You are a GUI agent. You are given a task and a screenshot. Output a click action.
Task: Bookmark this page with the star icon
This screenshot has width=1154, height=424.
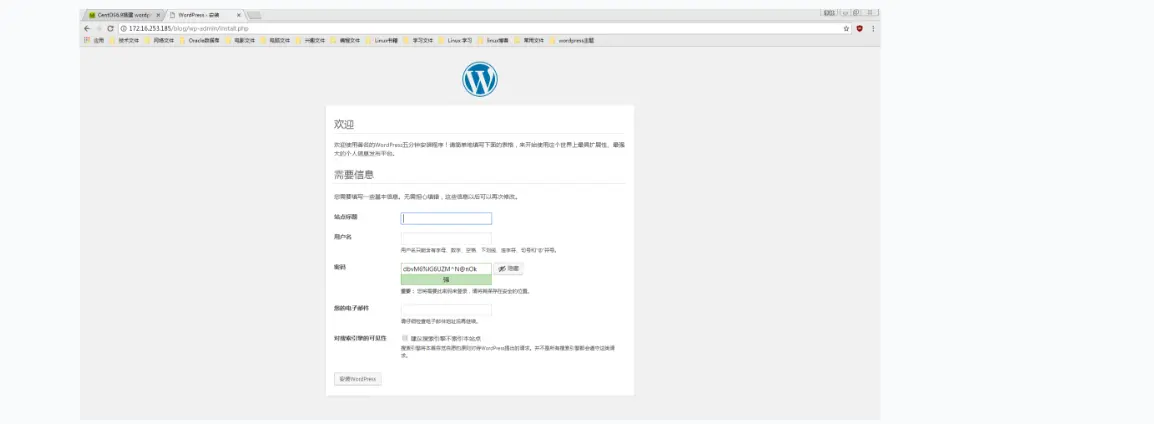(x=846, y=28)
